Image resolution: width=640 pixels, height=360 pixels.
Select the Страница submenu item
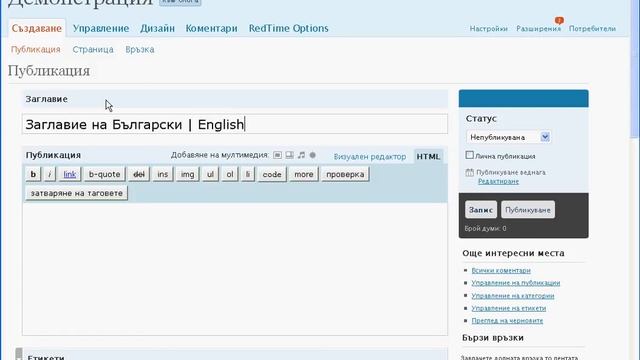[93, 49]
